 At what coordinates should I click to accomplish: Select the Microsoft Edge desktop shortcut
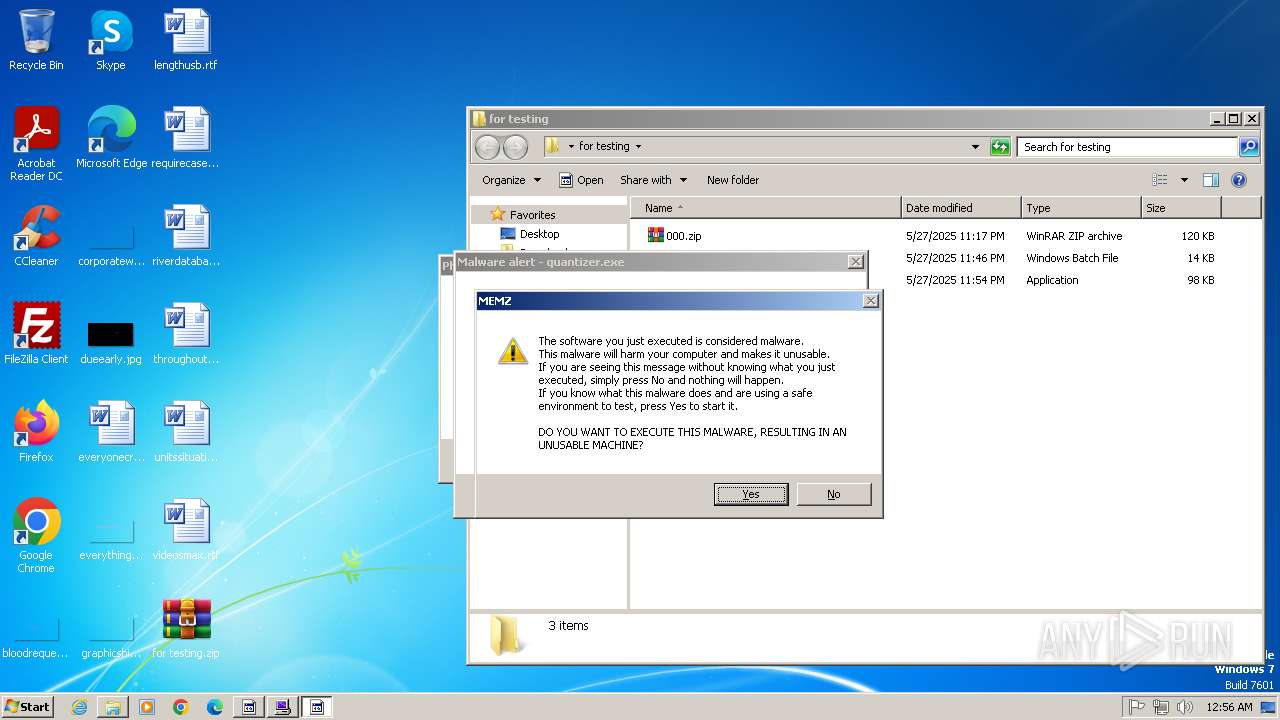pyautogui.click(x=111, y=139)
